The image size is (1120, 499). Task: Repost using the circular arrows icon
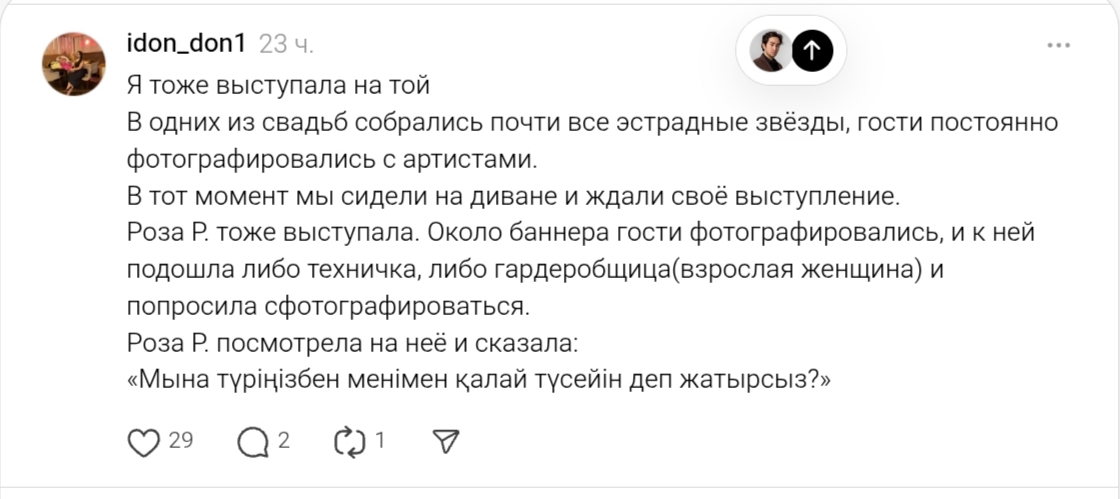click(x=350, y=441)
